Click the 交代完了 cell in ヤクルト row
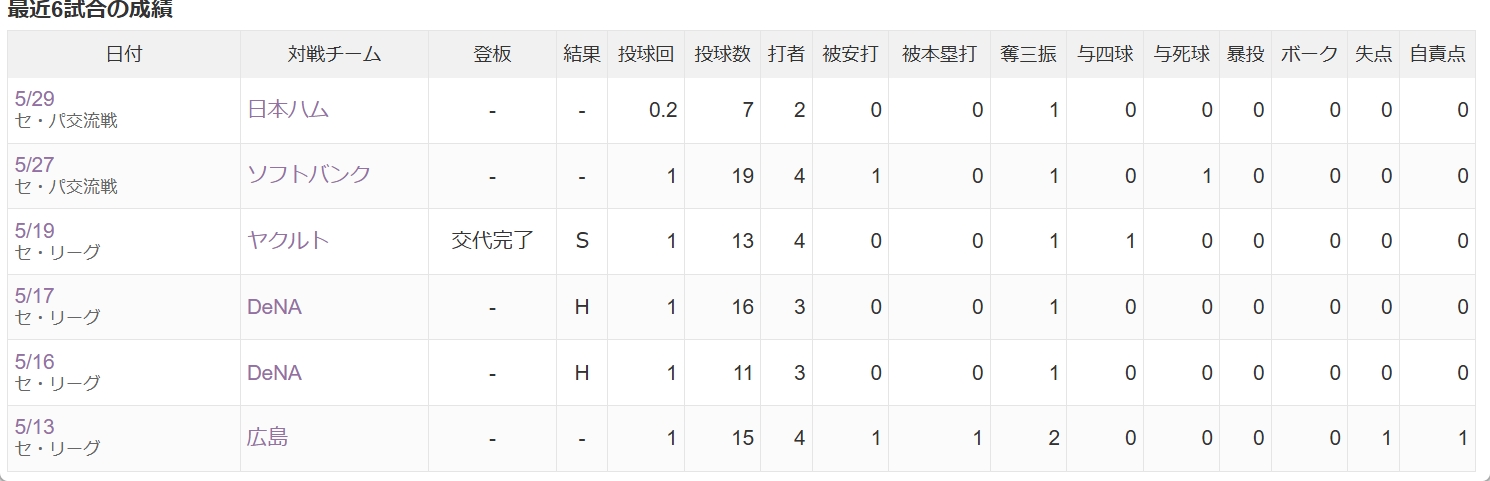 pos(493,241)
